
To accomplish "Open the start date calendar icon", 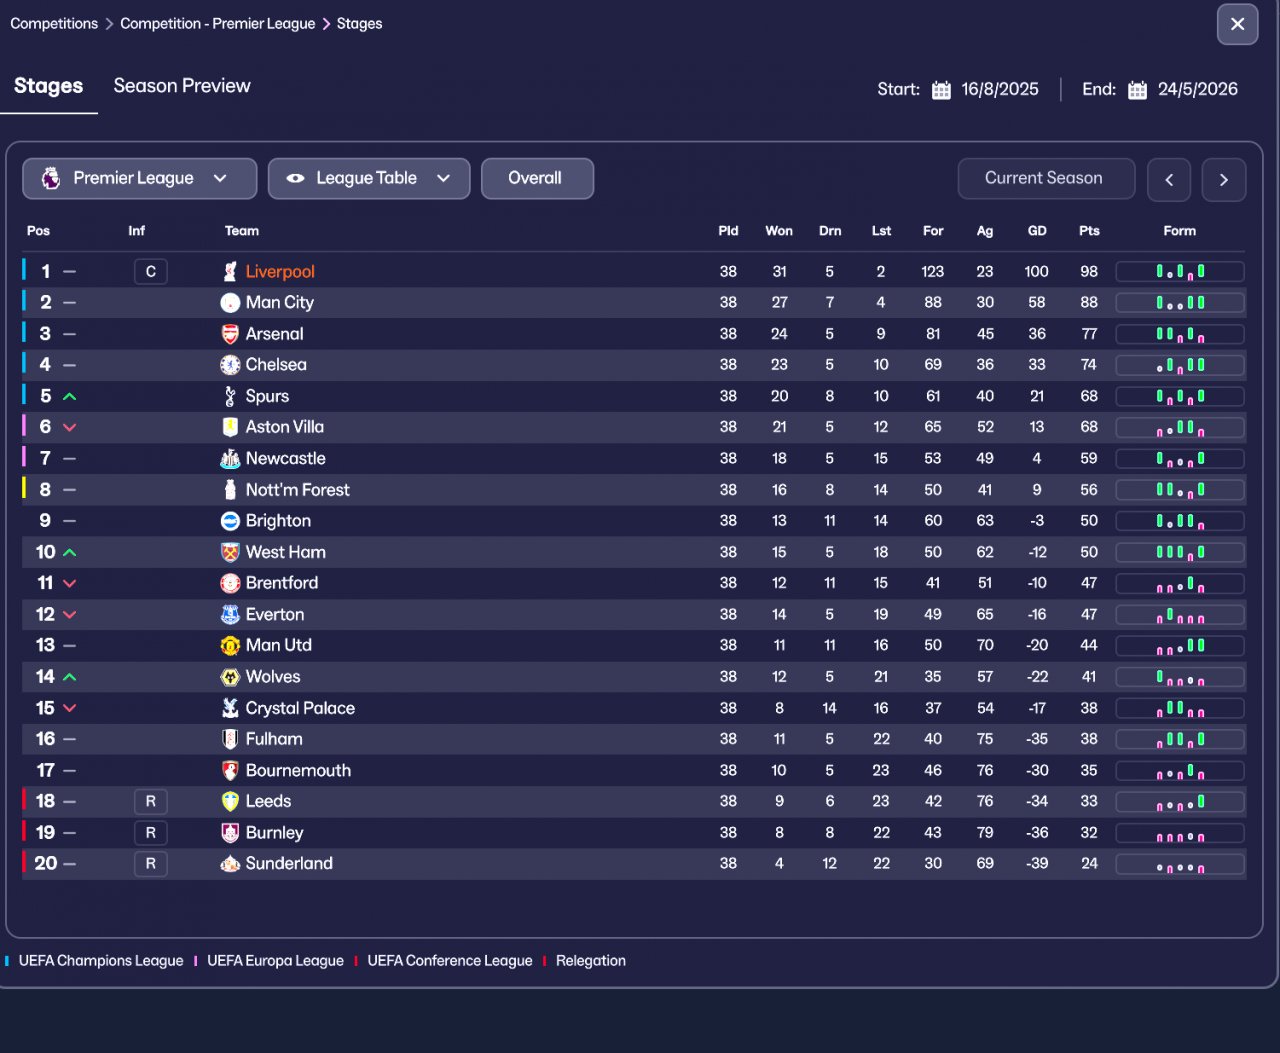I will pyautogui.click(x=941, y=90).
